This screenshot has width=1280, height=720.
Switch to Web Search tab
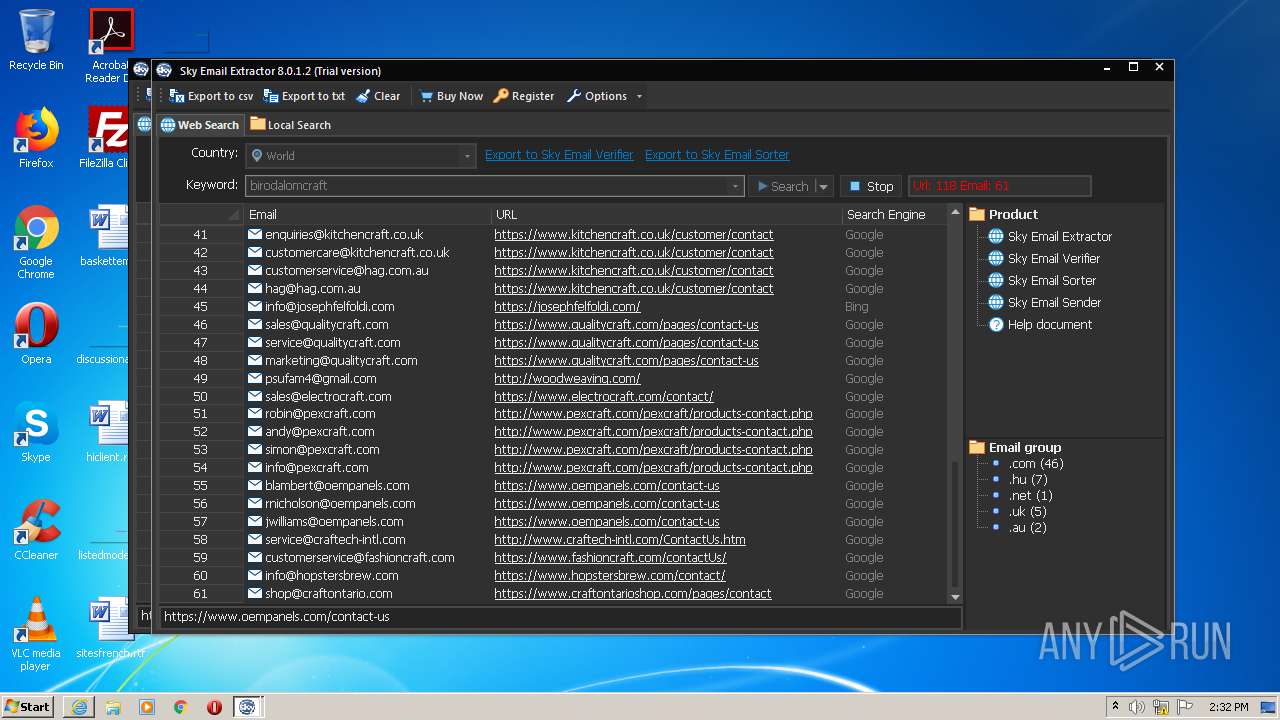[199, 125]
